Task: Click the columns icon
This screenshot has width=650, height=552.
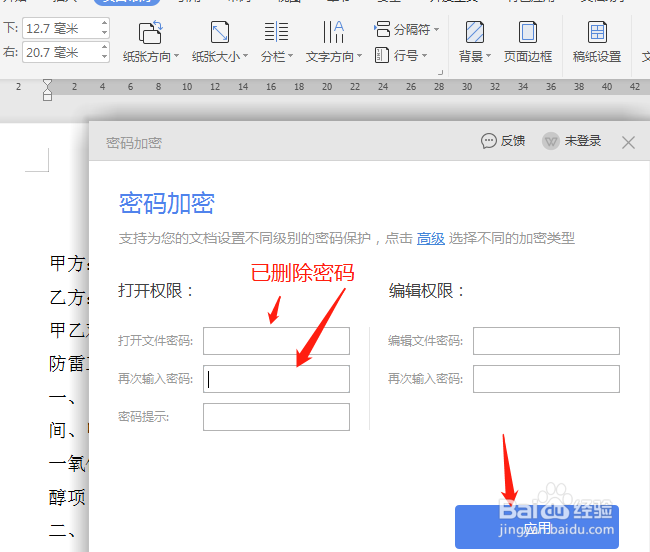Action: click(276, 32)
